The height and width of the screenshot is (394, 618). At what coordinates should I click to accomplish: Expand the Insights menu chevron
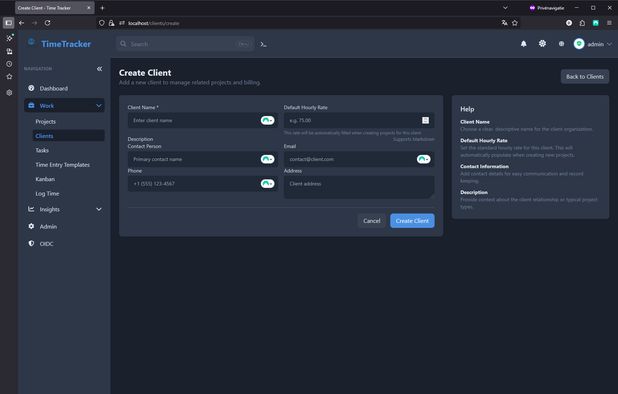pyautogui.click(x=99, y=209)
